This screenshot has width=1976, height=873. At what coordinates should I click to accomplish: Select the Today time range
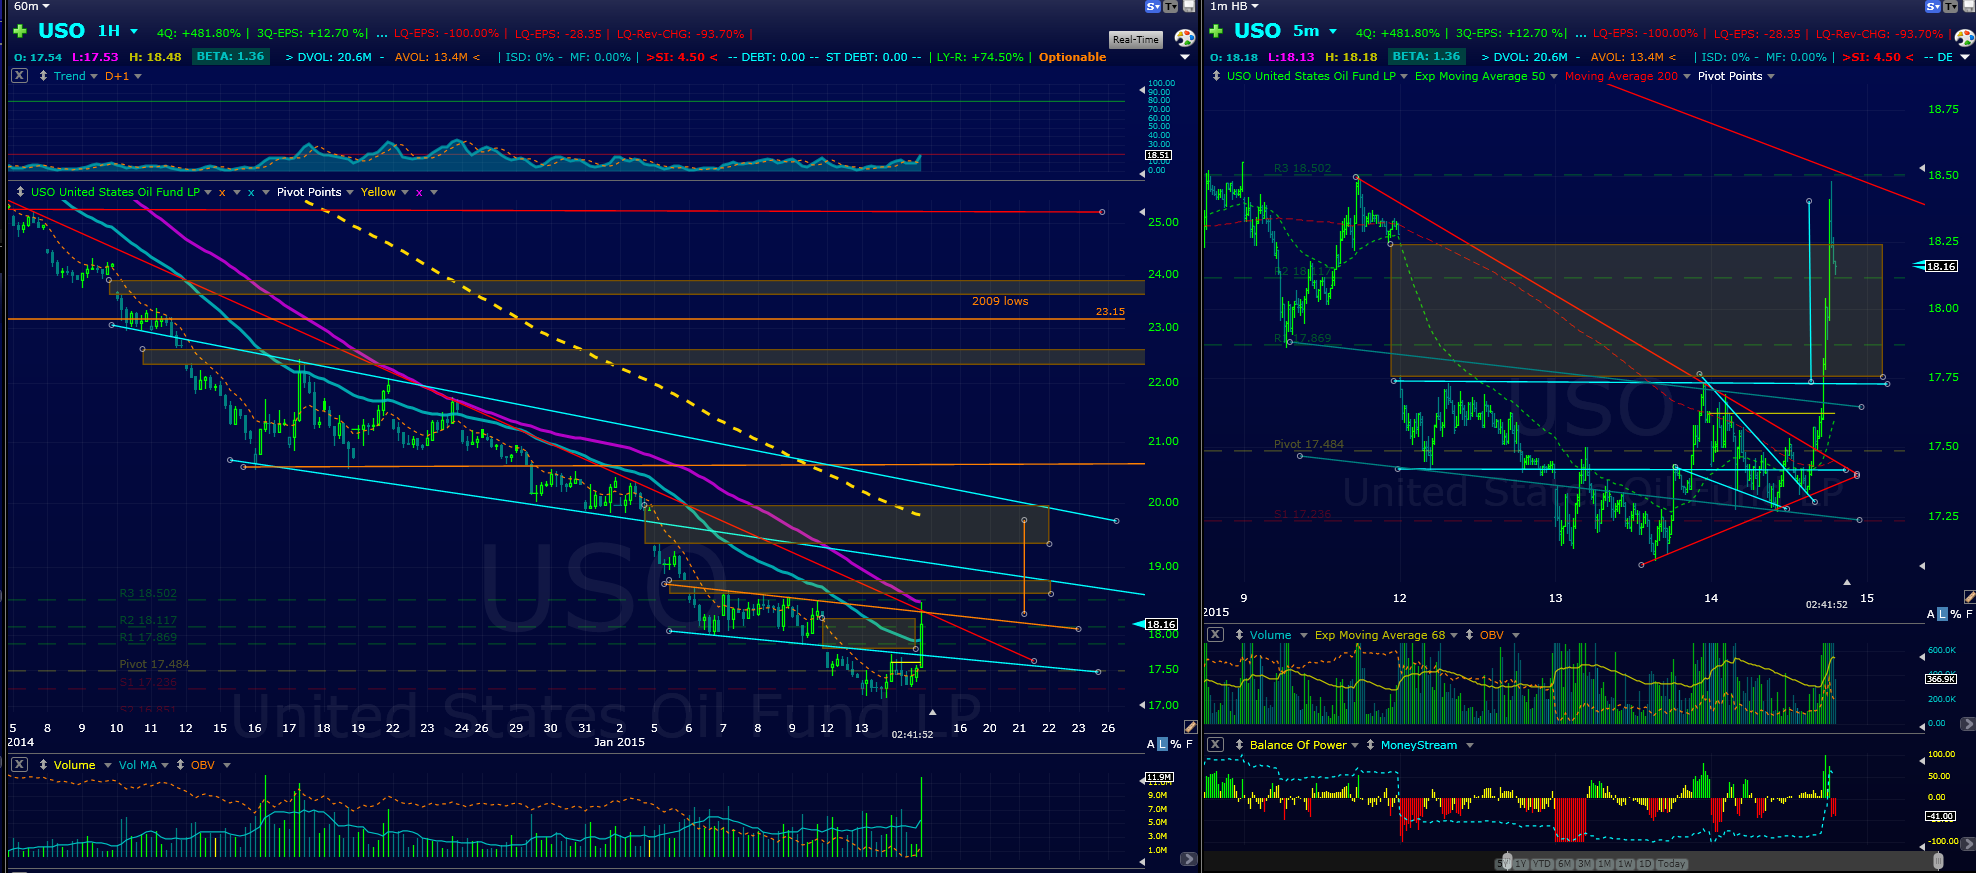pyautogui.click(x=1672, y=863)
